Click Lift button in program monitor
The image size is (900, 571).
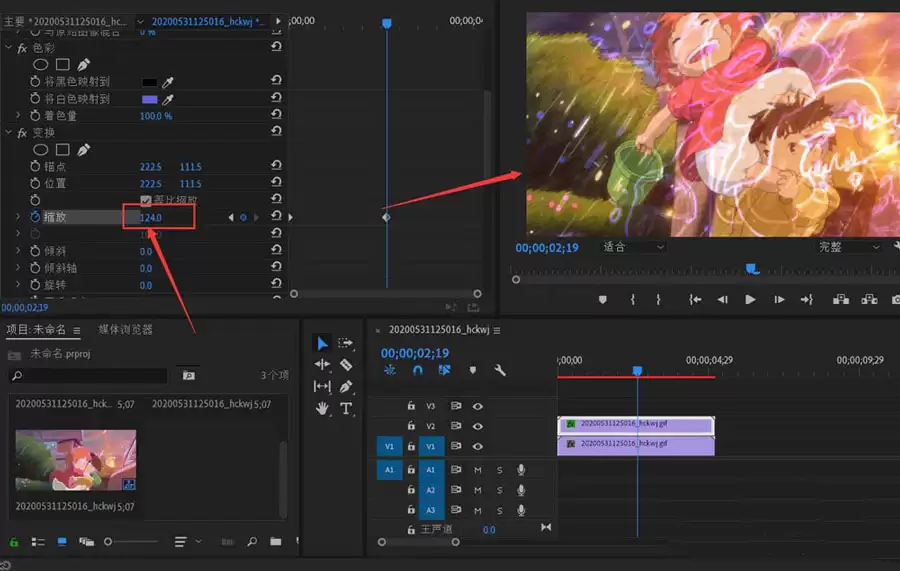[841, 300]
